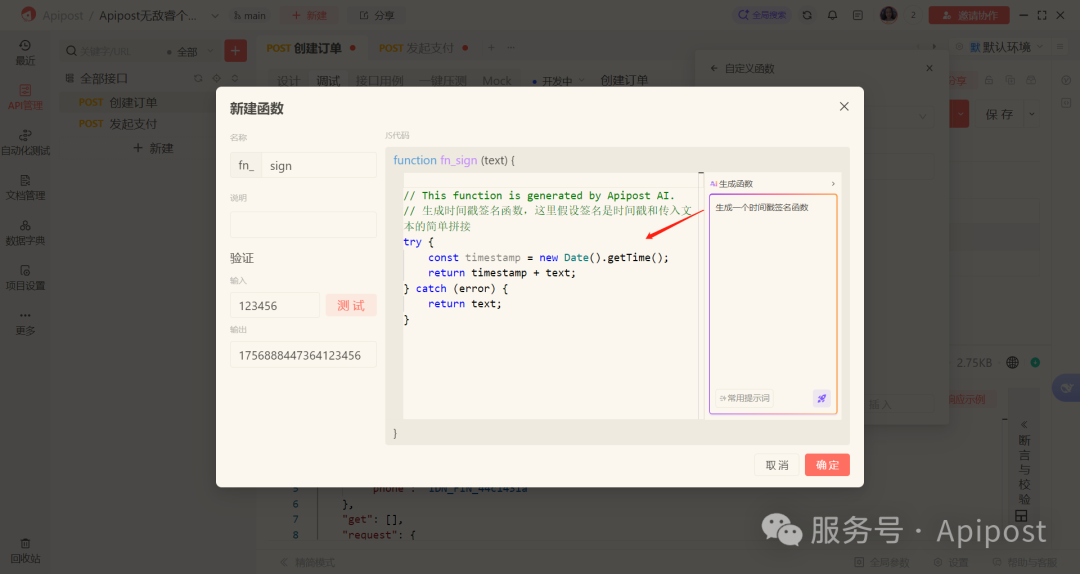
Task: Open the notification bell
Action: 832,14
